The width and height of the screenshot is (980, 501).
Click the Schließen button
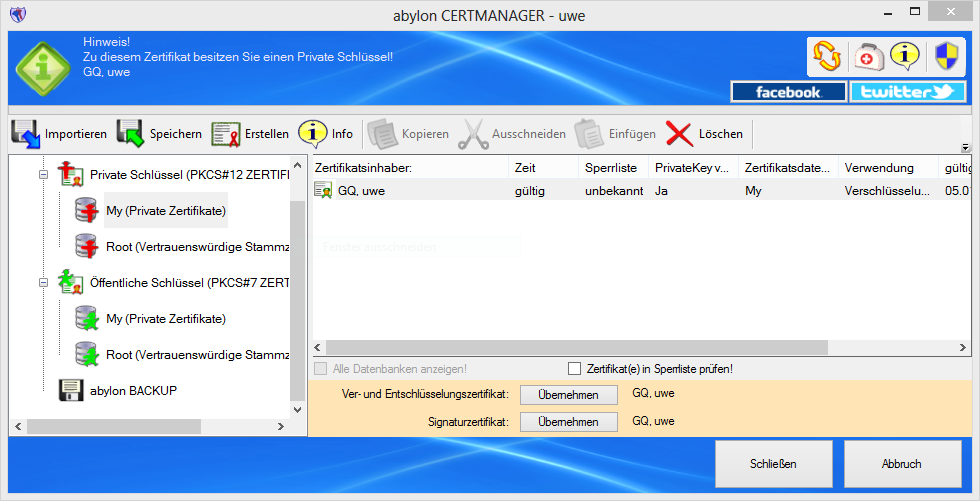[774, 464]
